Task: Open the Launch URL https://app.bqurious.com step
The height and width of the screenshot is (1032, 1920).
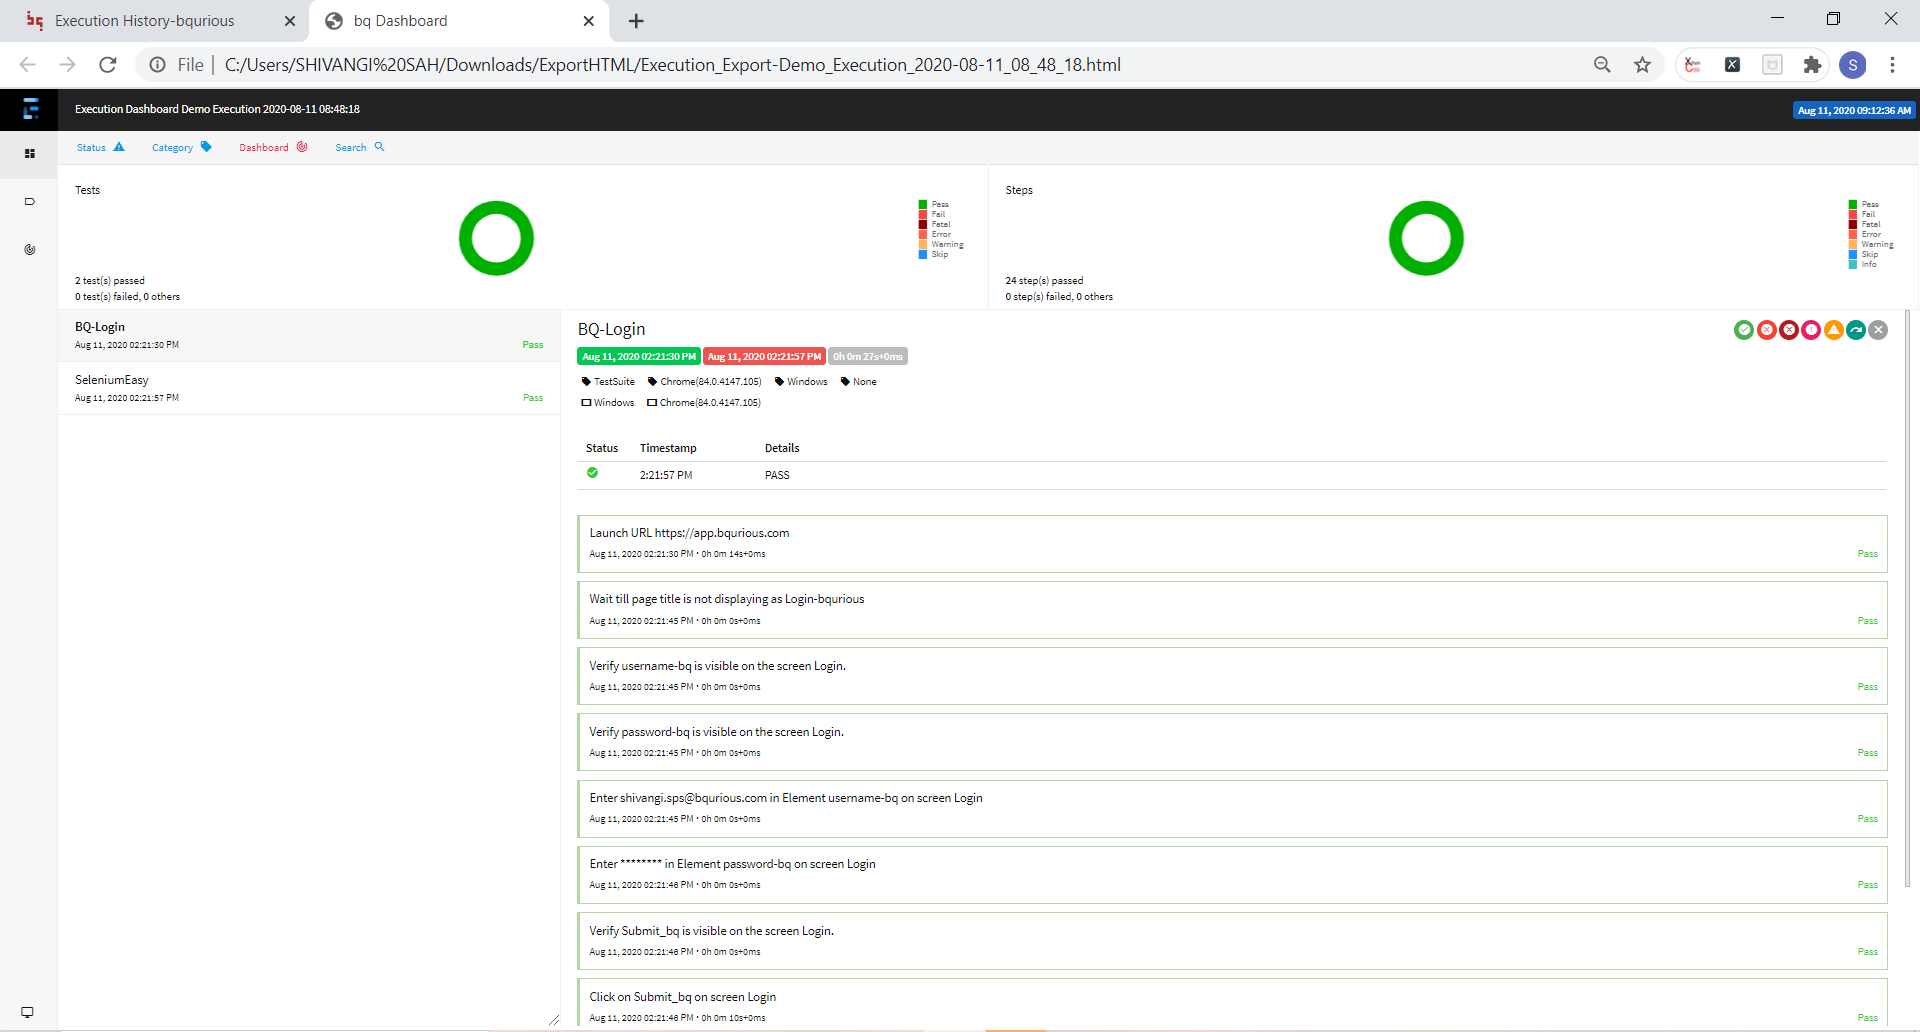Action: tap(1232, 544)
